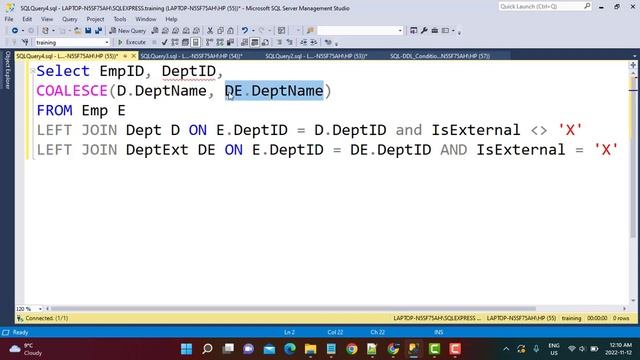Toggle IntelliSense Enabled icon

coord(196,42)
